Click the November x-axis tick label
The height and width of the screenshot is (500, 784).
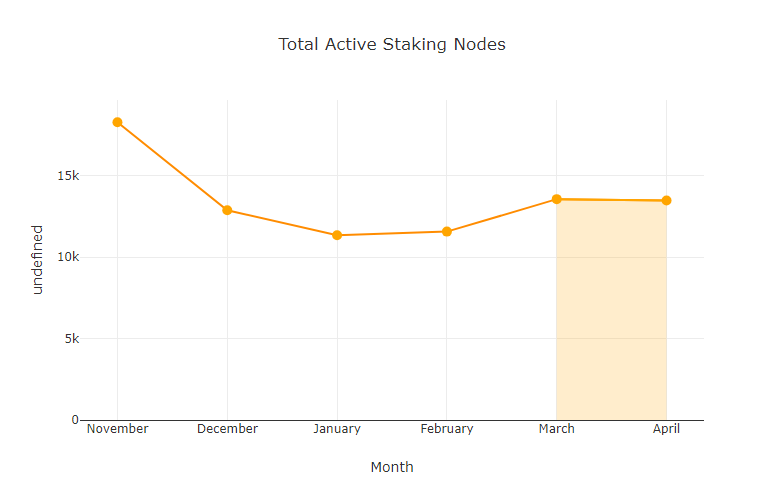tap(118, 429)
